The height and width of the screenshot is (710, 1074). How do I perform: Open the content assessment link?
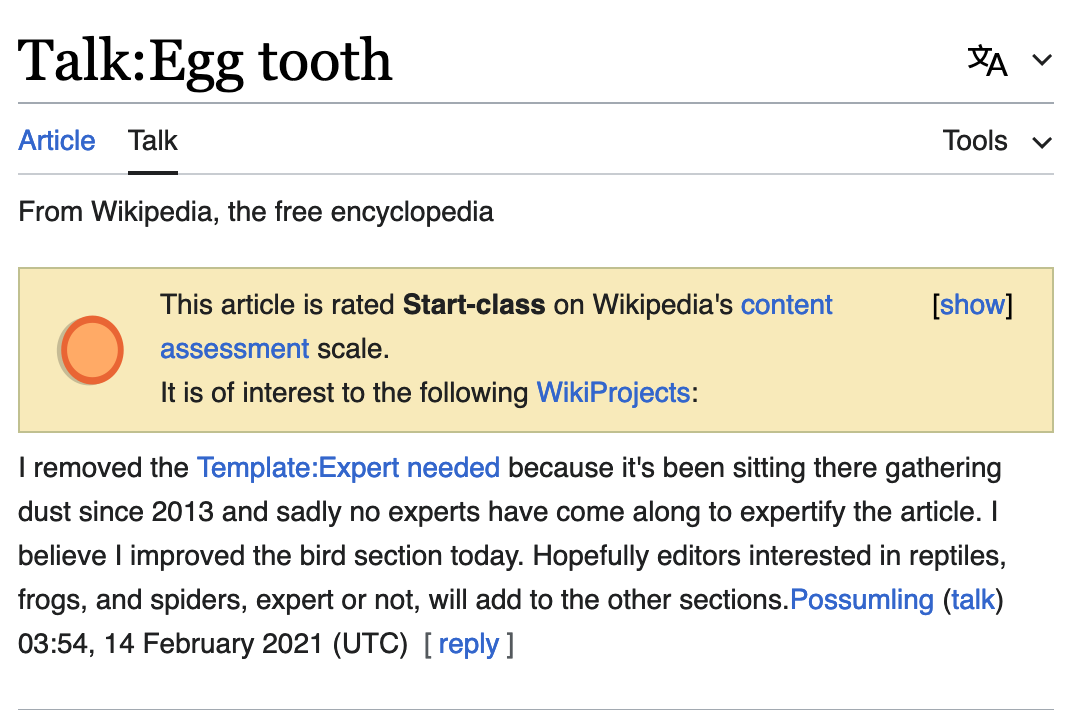pos(786,305)
